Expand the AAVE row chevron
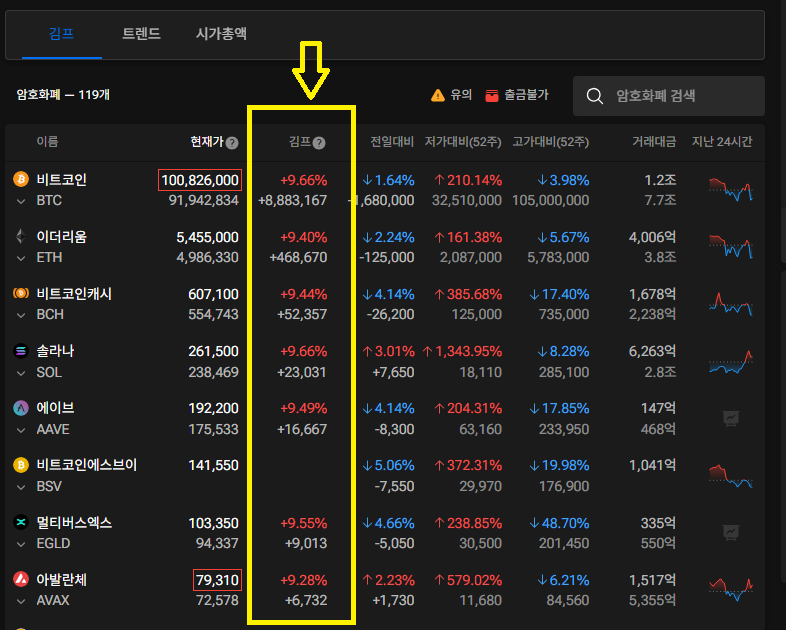The height and width of the screenshot is (630, 786). pyautogui.click(x=21, y=431)
